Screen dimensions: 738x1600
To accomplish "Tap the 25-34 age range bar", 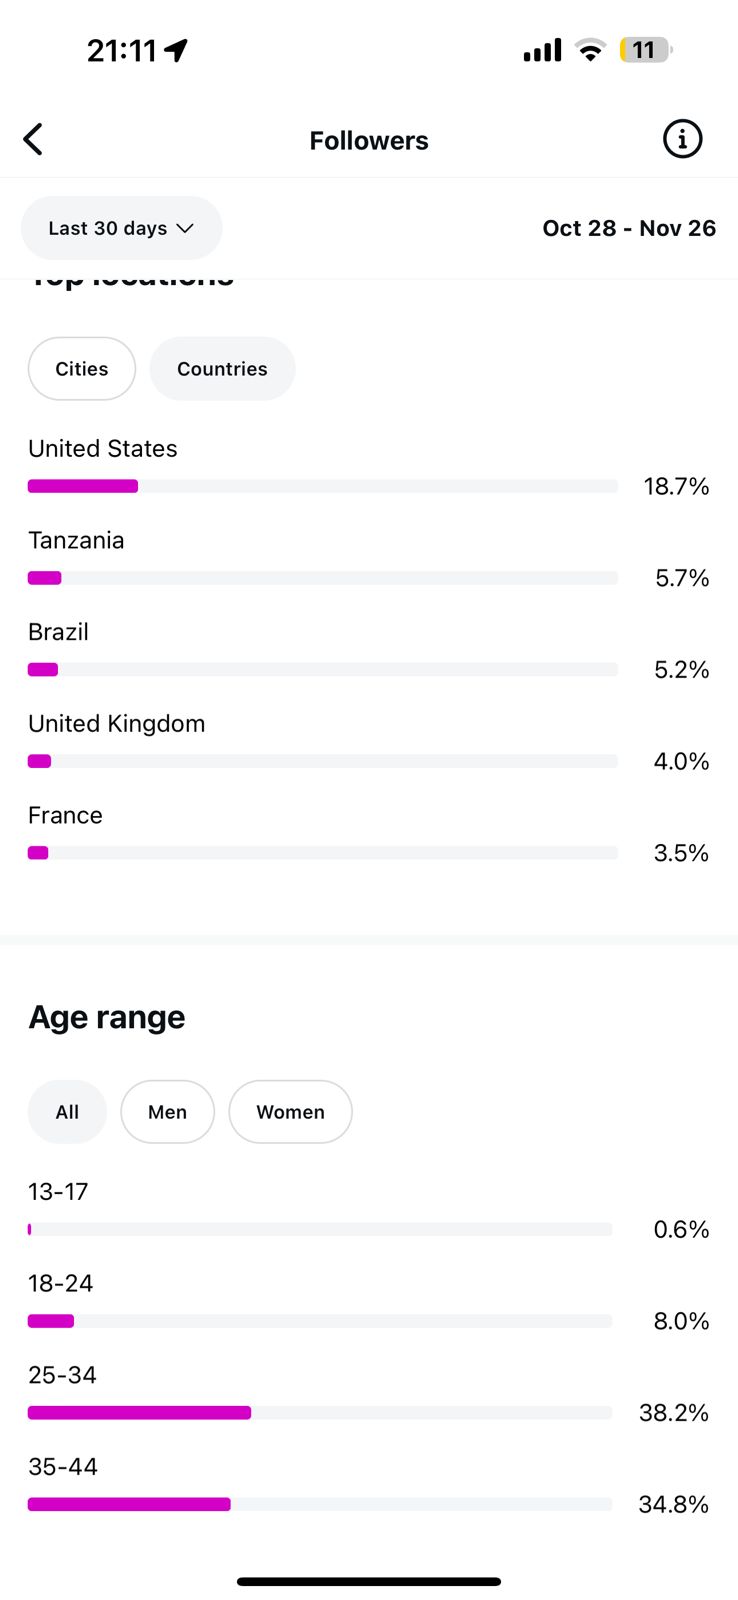I will click(x=320, y=1413).
